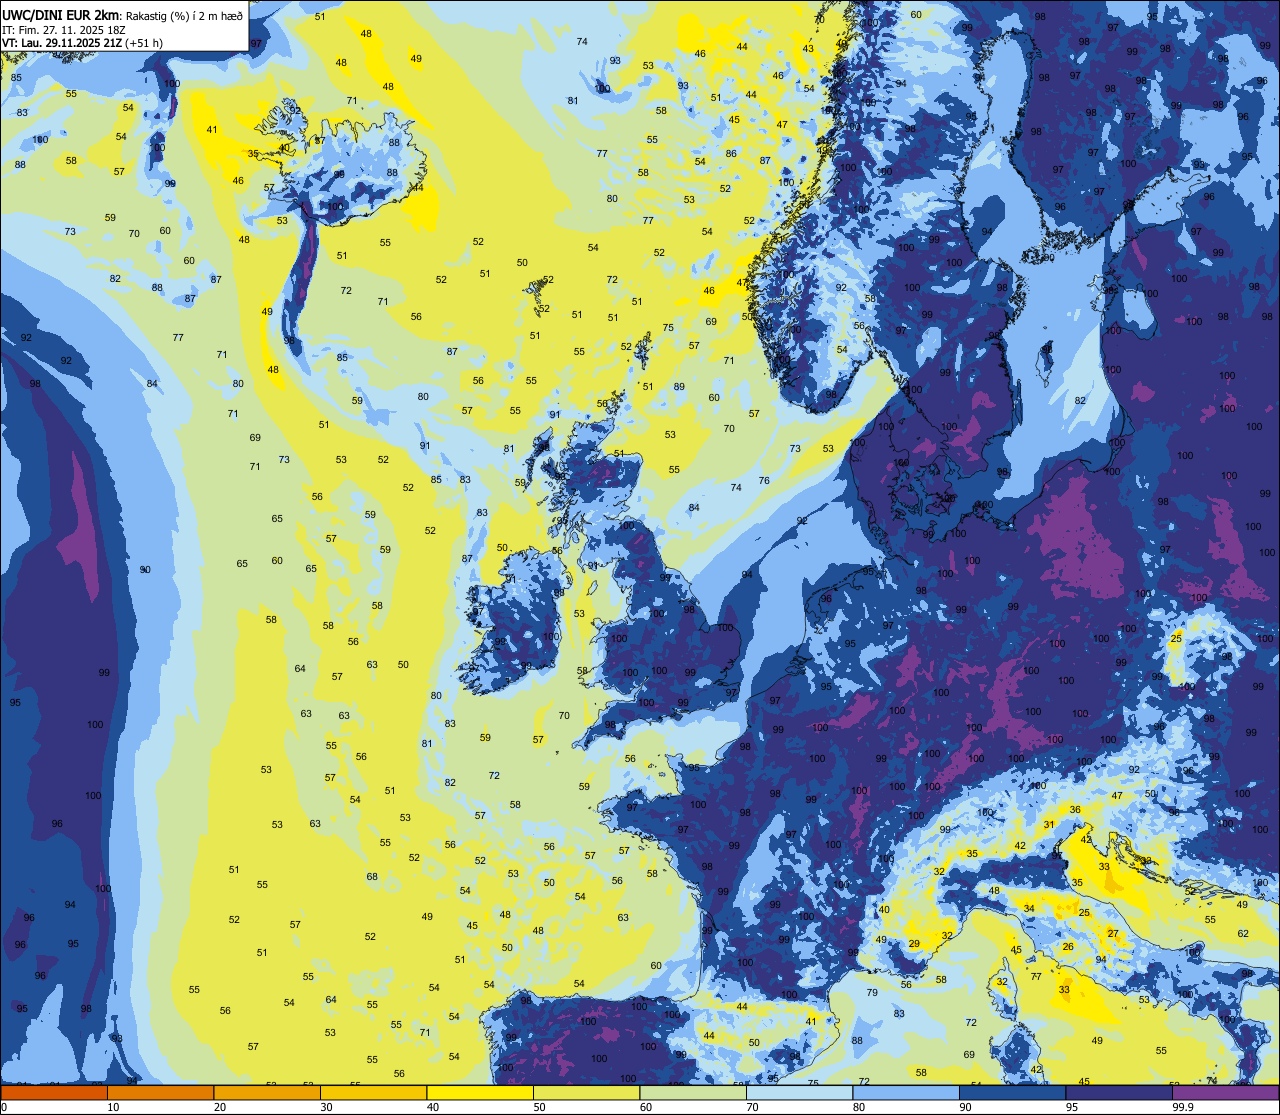Click the humidity value 31 on the map
This screenshot has height=1115, width=1280.
coord(1049,825)
